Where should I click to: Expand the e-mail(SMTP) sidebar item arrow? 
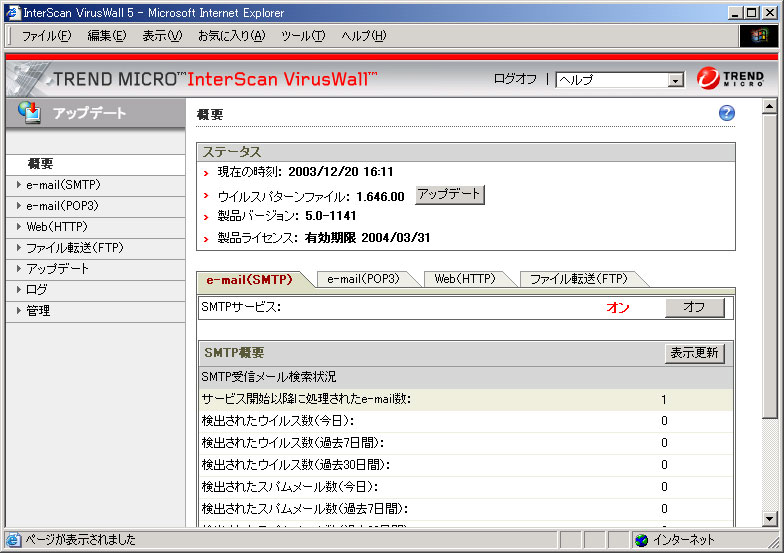(18, 184)
